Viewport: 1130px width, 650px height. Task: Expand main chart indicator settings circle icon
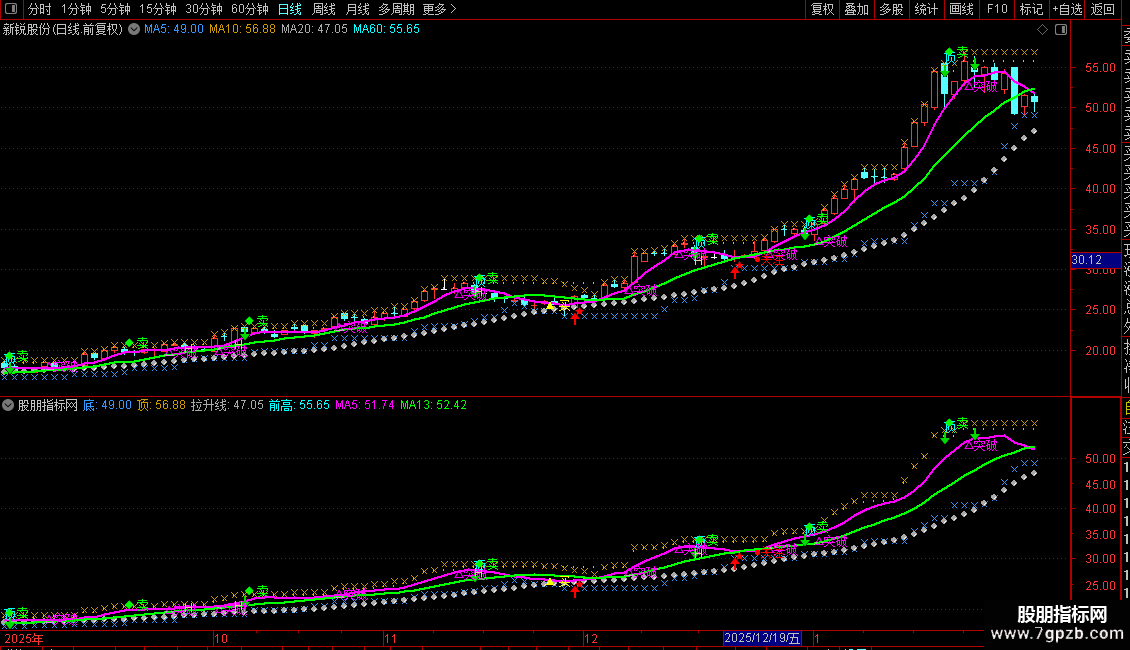134,30
